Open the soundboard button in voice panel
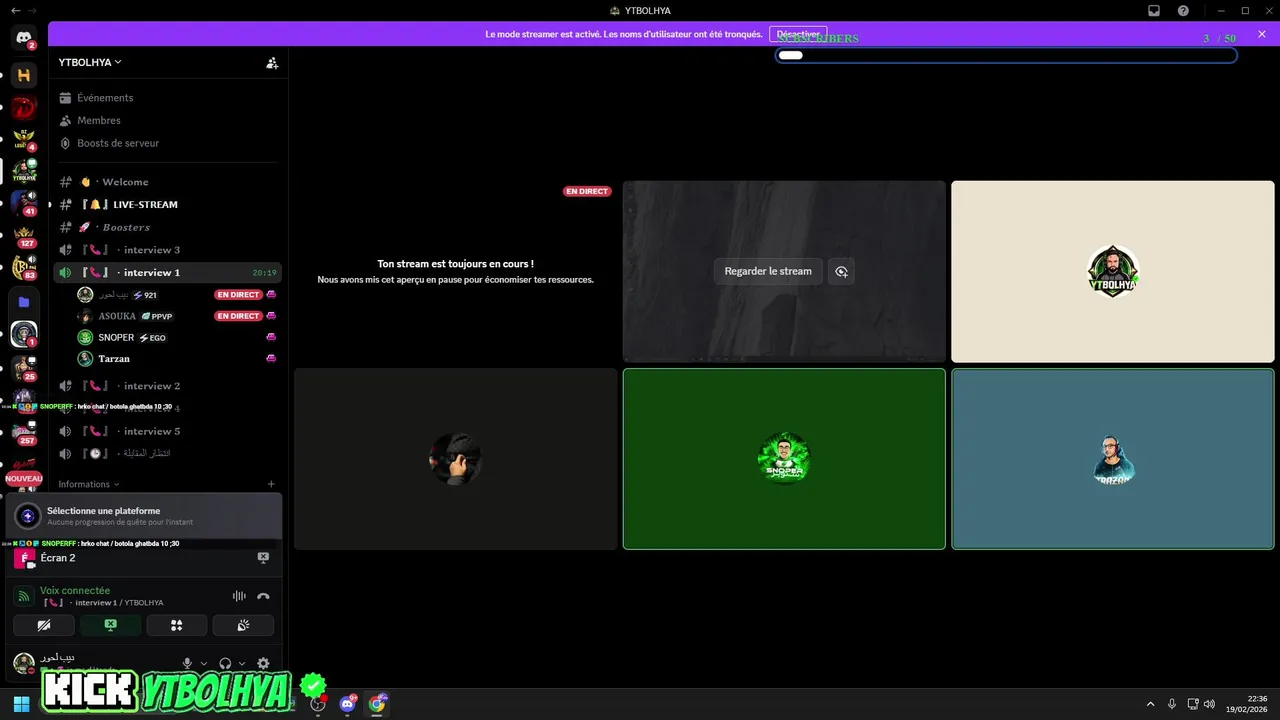Image resolution: width=1280 pixels, height=720 pixels. point(243,625)
